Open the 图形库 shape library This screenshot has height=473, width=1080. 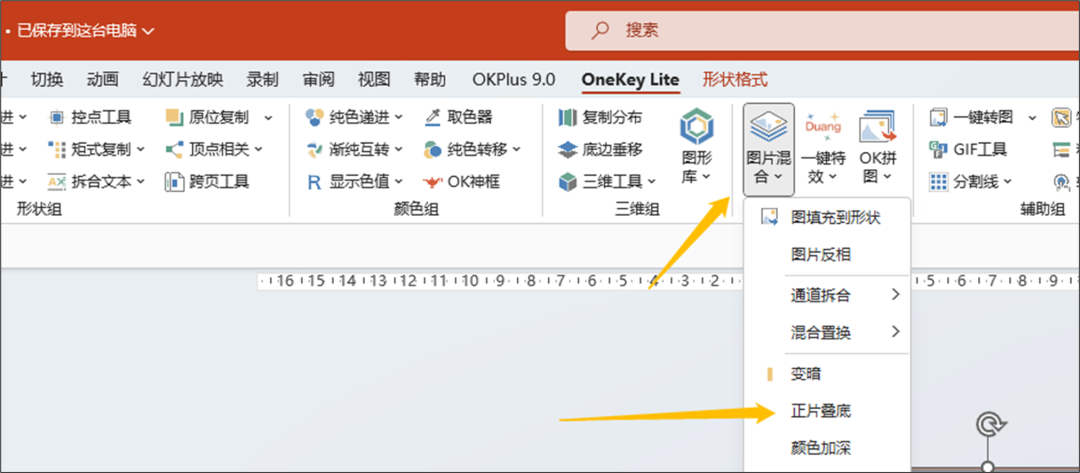(697, 147)
